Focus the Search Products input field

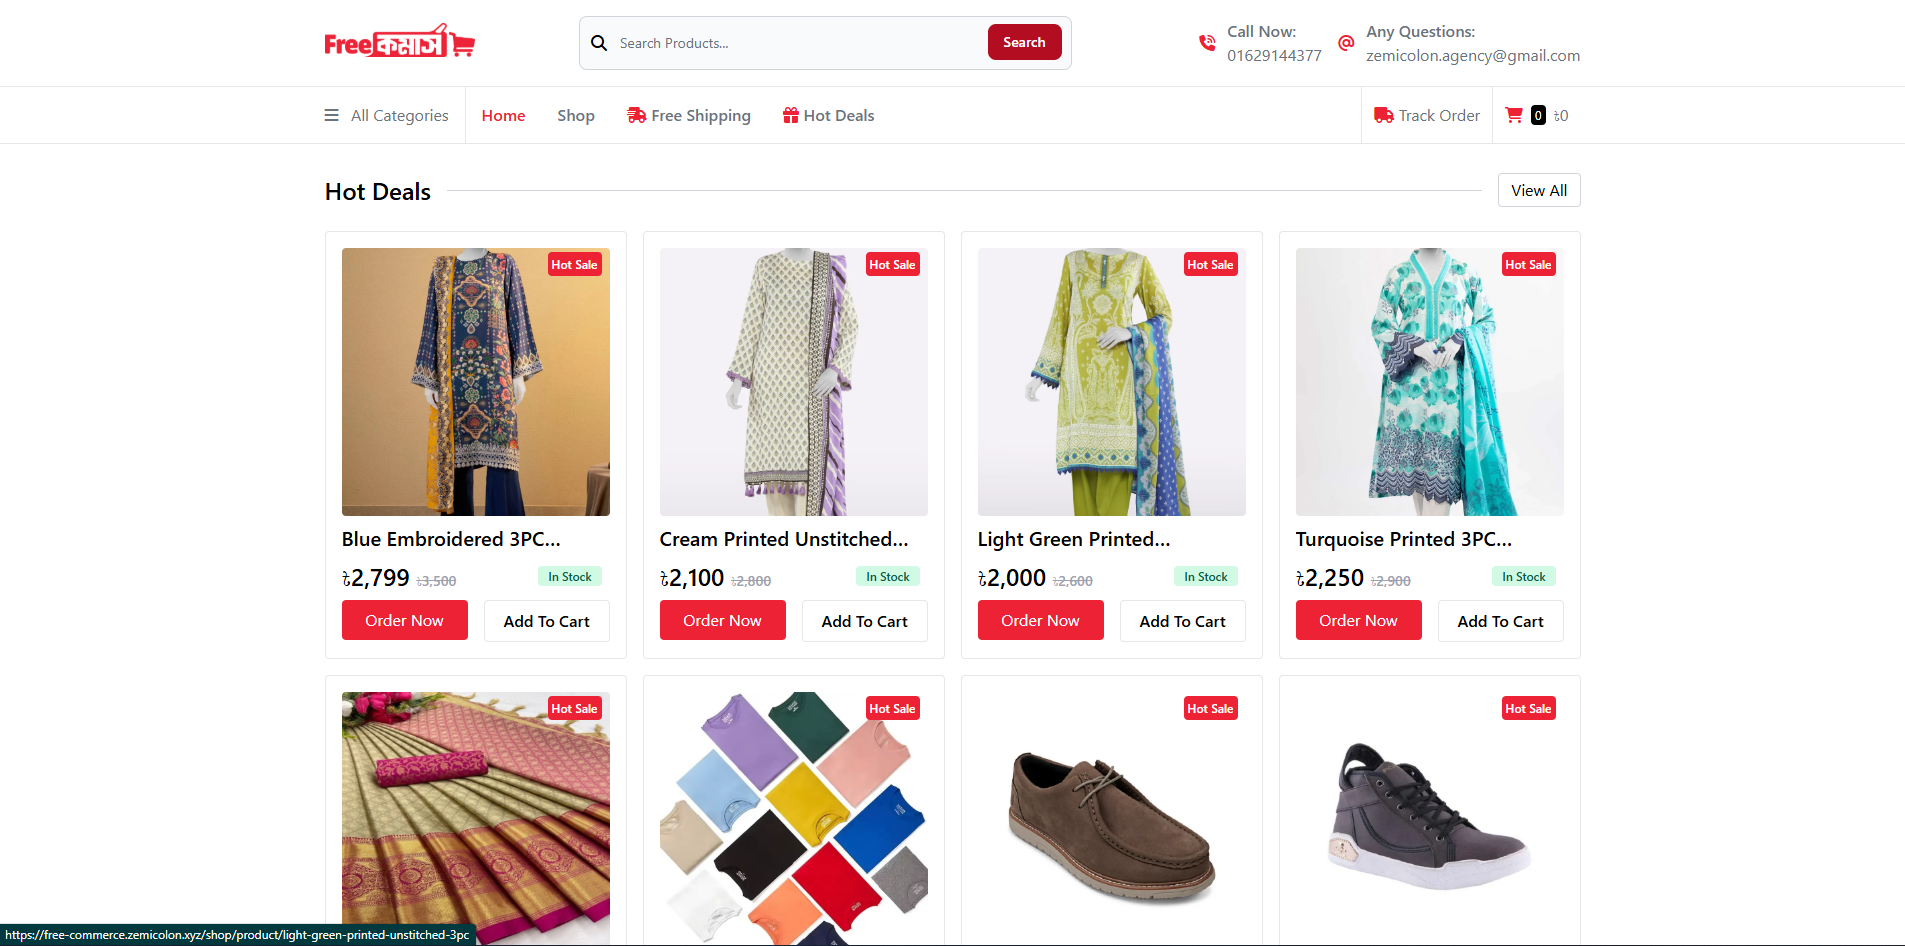[797, 43]
